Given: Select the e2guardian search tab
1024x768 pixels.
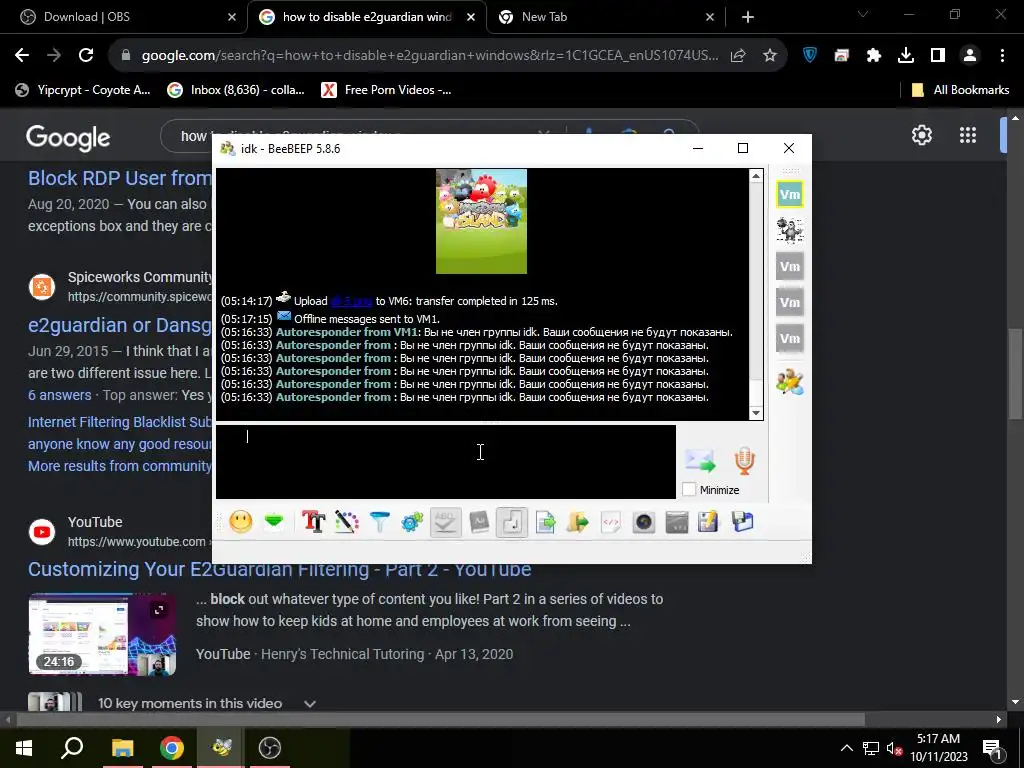Looking at the screenshot, I should coord(367,17).
